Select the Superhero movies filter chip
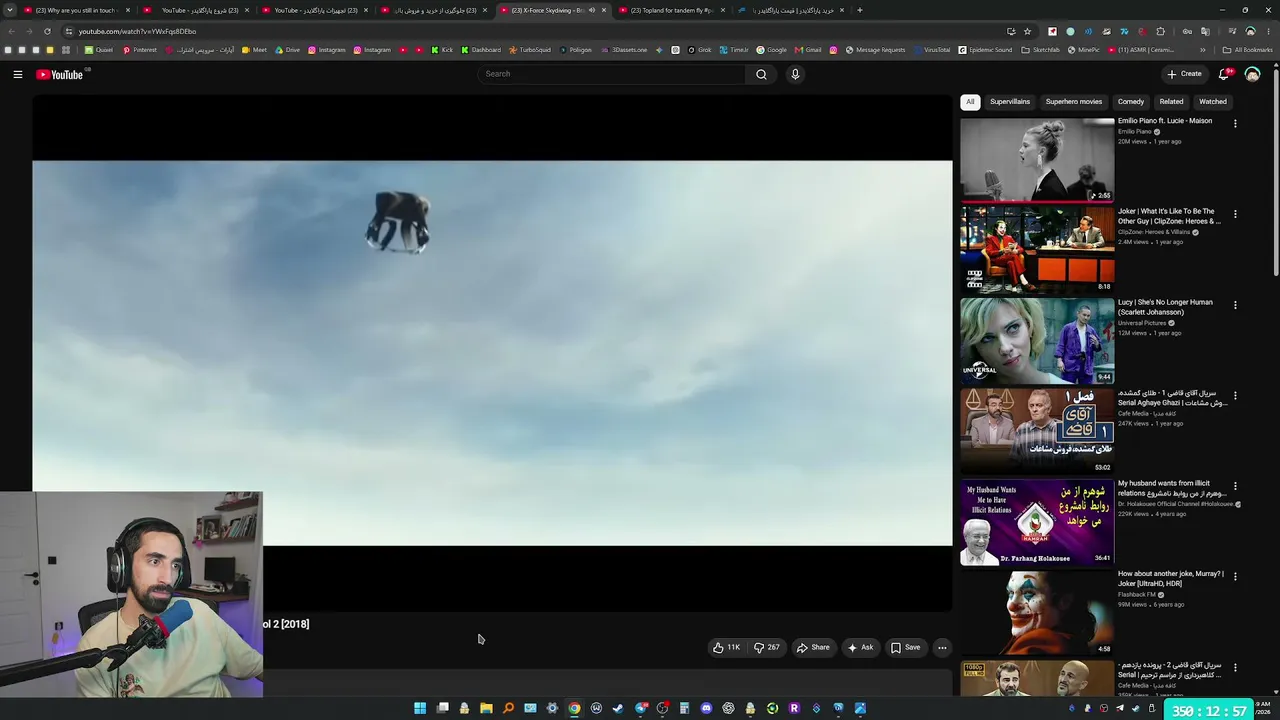Image resolution: width=1280 pixels, height=720 pixels. coord(1074,102)
